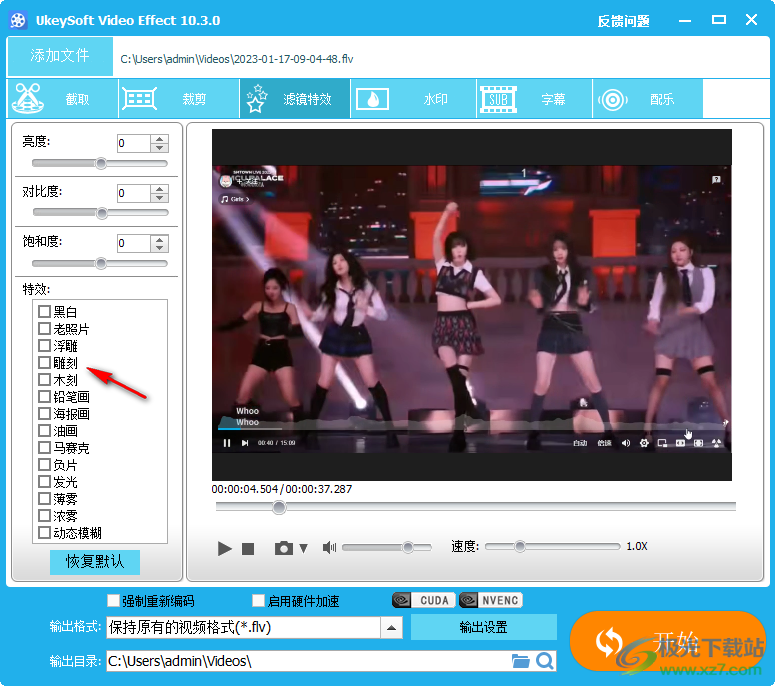Click the water drop watermark icon
The width and height of the screenshot is (775, 686).
[373, 99]
